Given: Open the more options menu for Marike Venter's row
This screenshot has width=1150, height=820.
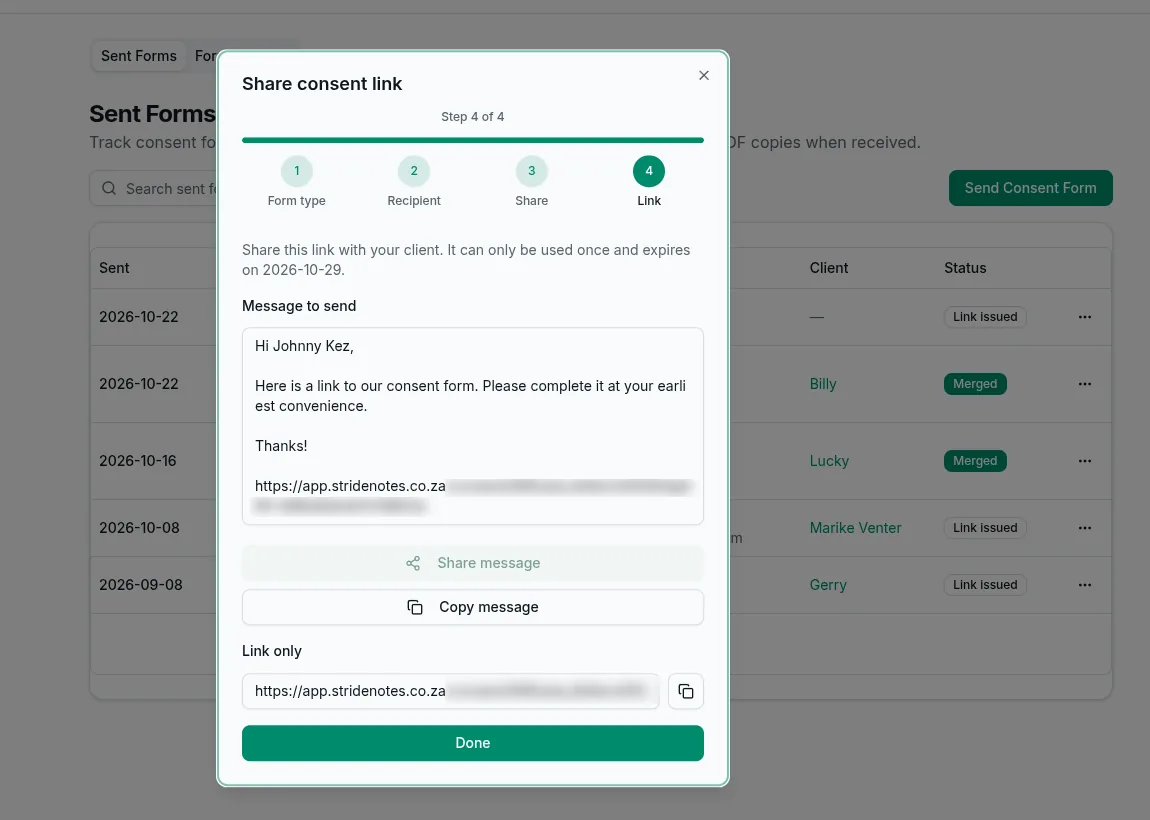Looking at the screenshot, I should click(1085, 527).
